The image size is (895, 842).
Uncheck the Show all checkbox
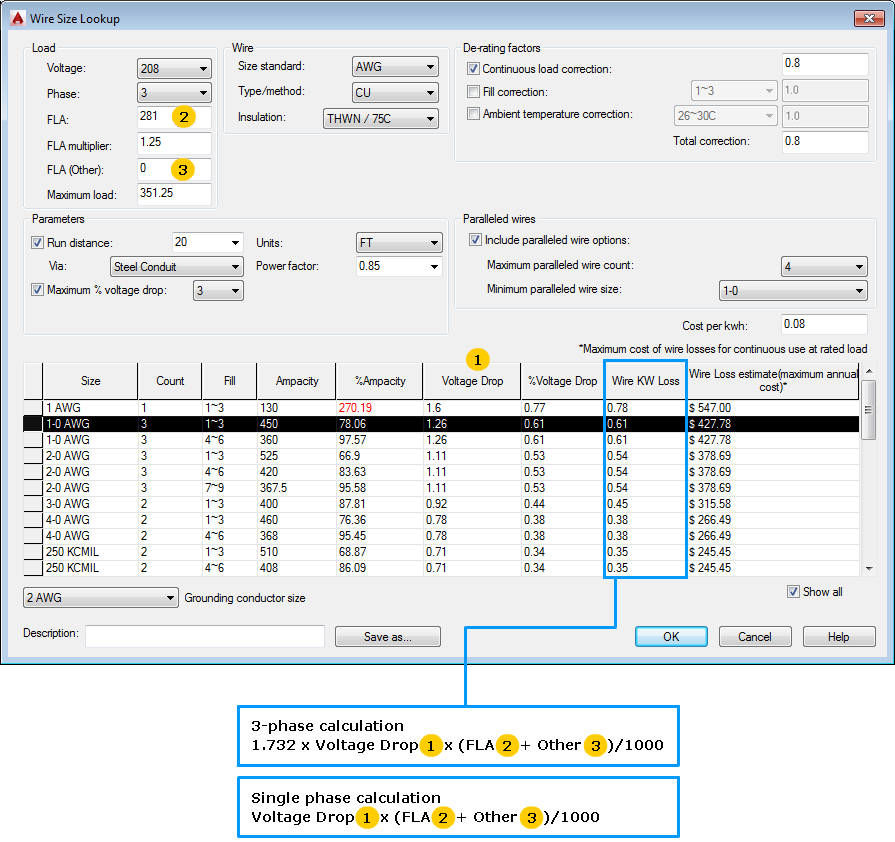(793, 591)
